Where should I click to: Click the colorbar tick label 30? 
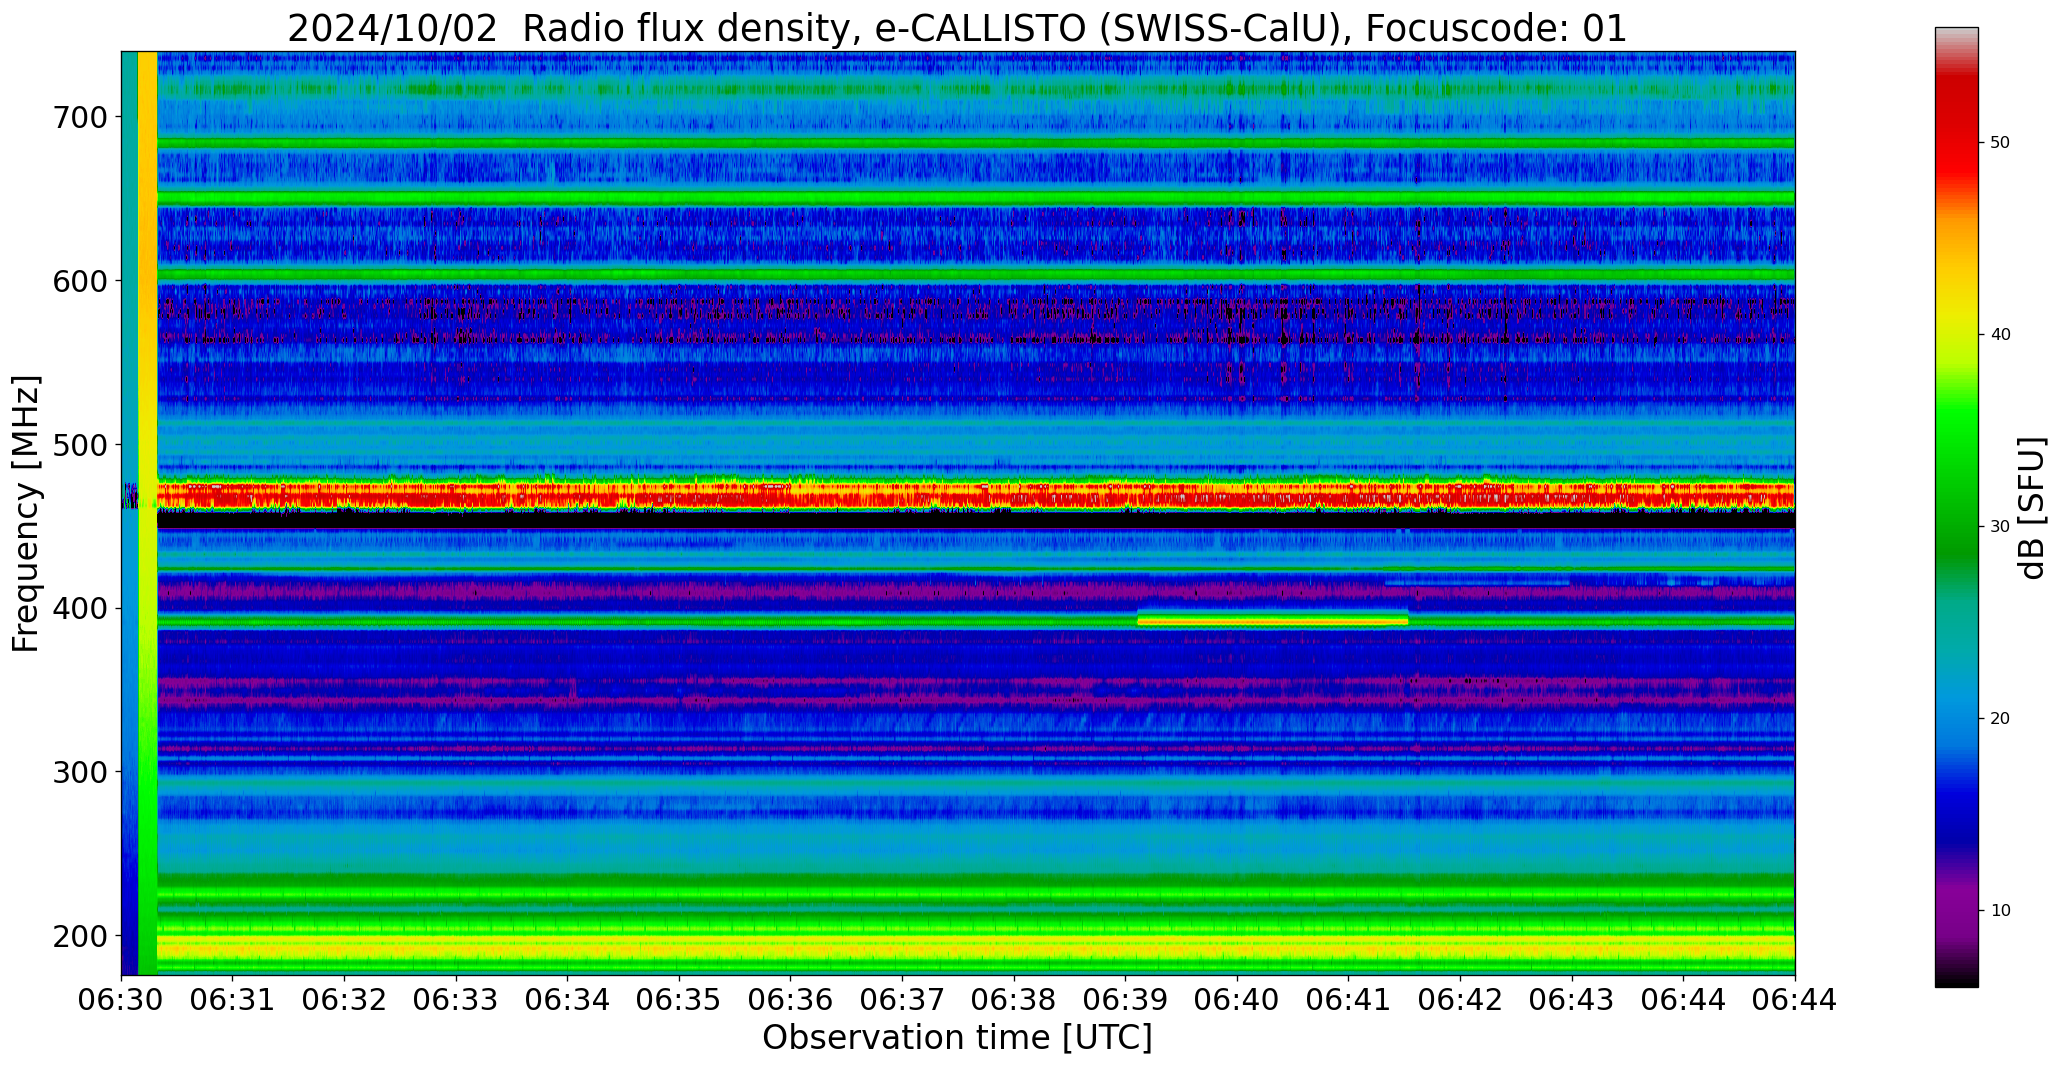click(x=2000, y=527)
